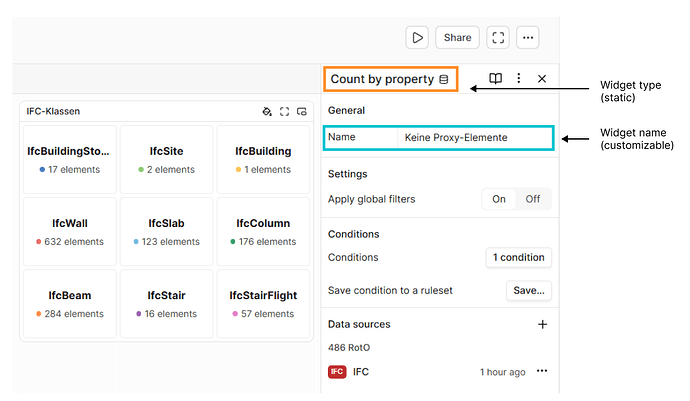This screenshot has height=401, width=690.
Task: Click the Share button
Action: [457, 37]
